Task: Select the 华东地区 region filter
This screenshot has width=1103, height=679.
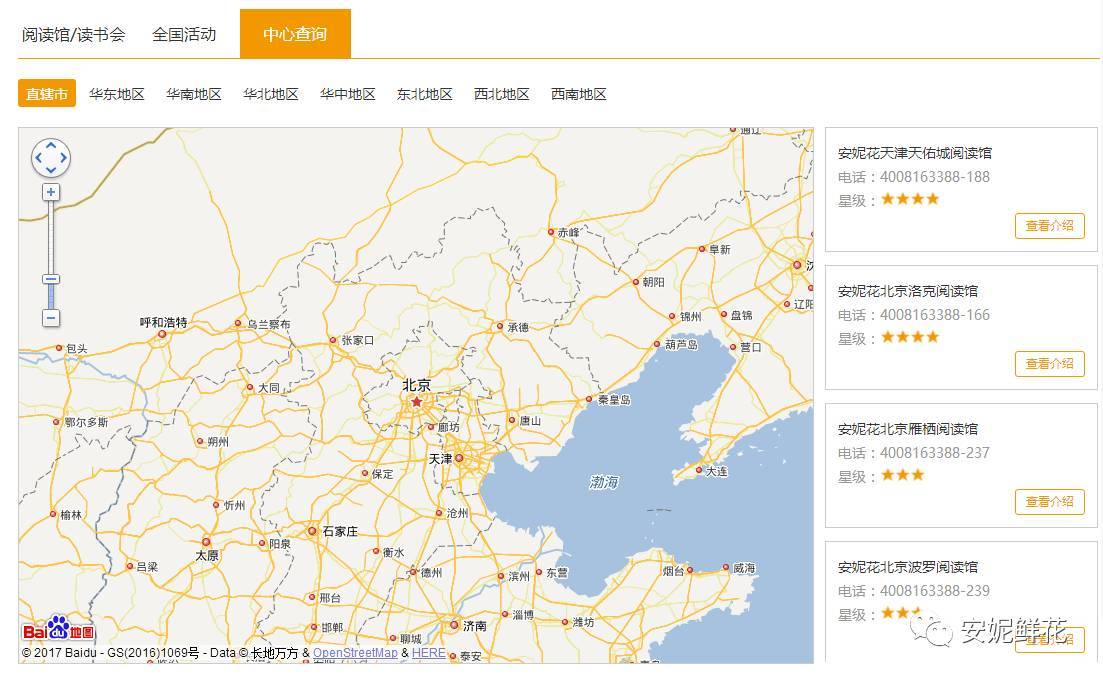Action: click(117, 94)
